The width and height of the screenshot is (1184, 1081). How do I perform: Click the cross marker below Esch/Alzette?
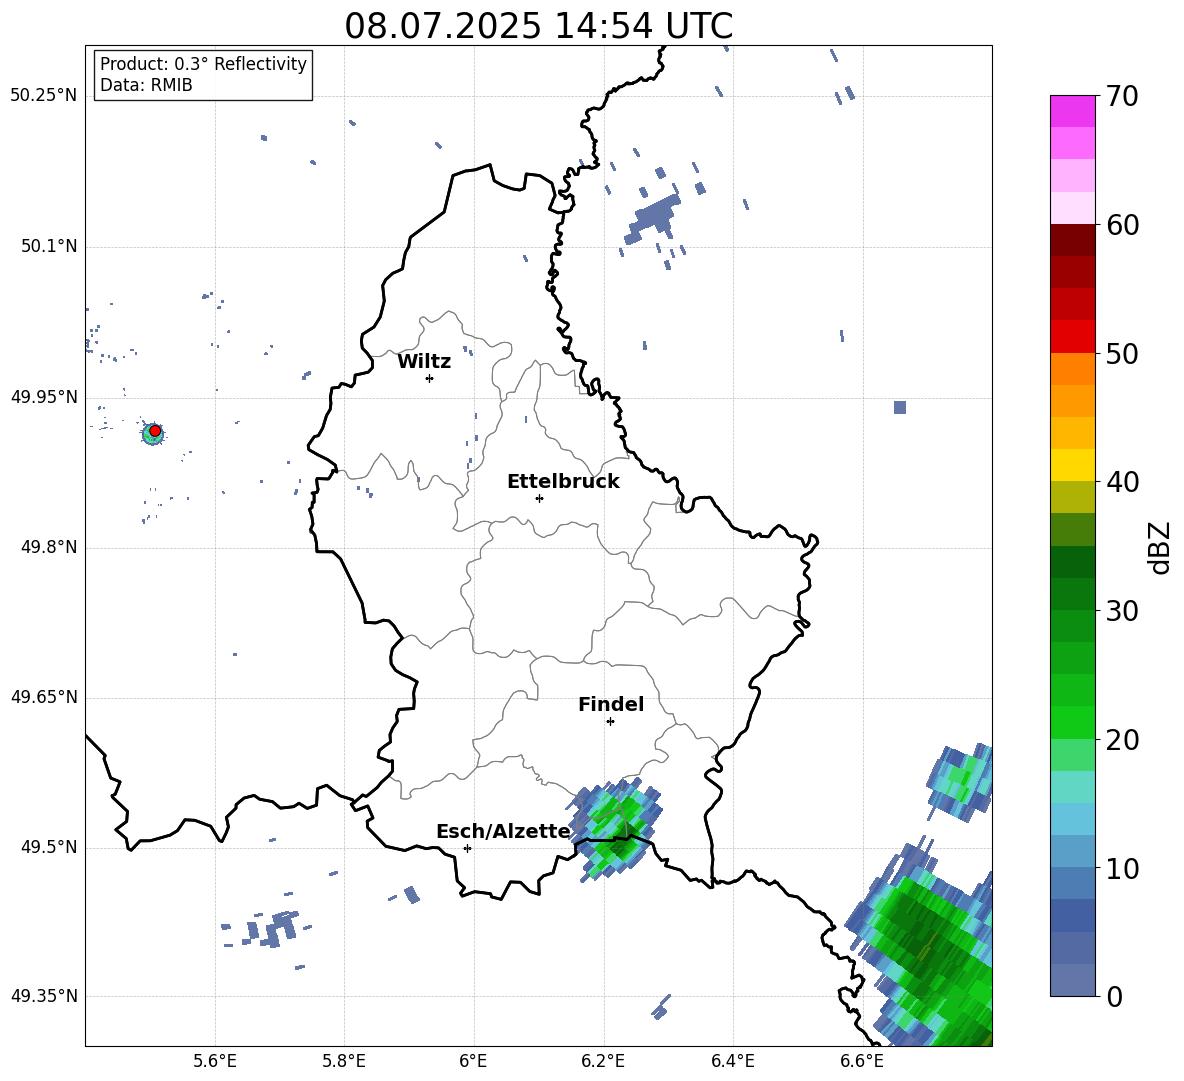(x=467, y=848)
